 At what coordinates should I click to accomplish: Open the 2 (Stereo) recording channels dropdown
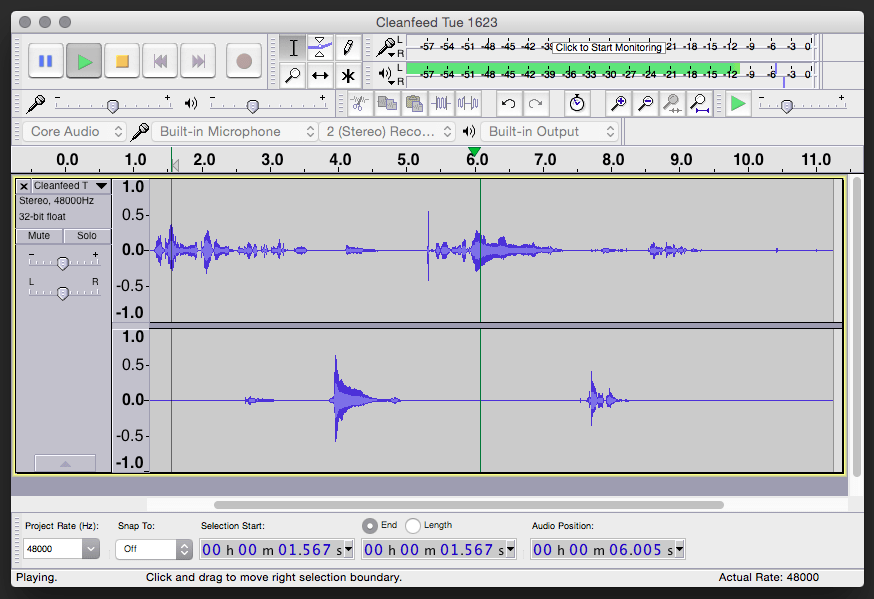tap(387, 132)
